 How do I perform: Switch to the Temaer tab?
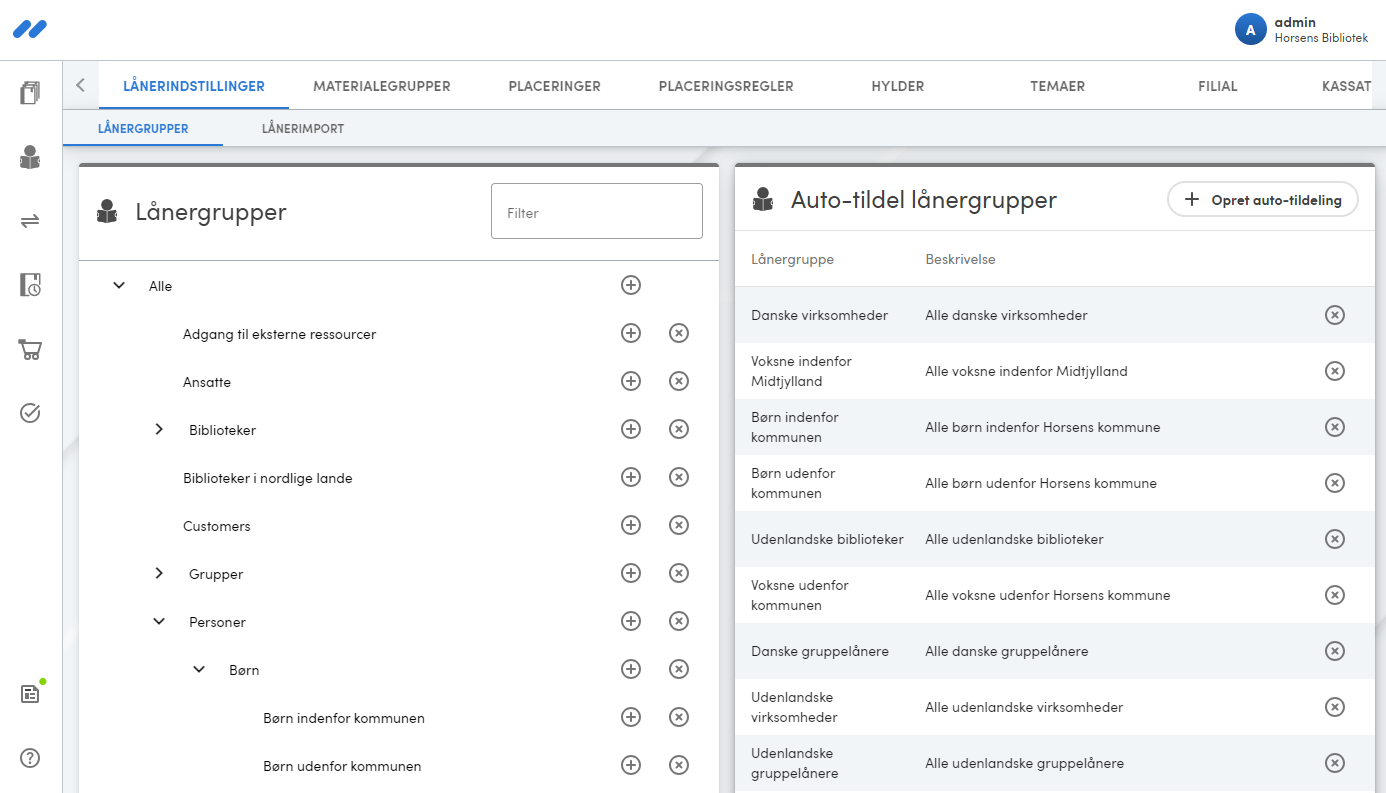pos(1058,86)
